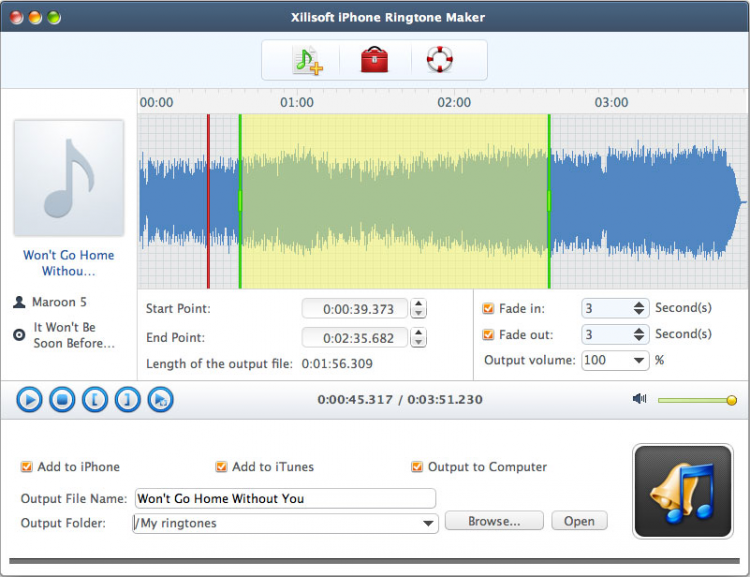The height and width of the screenshot is (577, 750).
Task: Click the green end marker handle
Action: [x=549, y=201]
